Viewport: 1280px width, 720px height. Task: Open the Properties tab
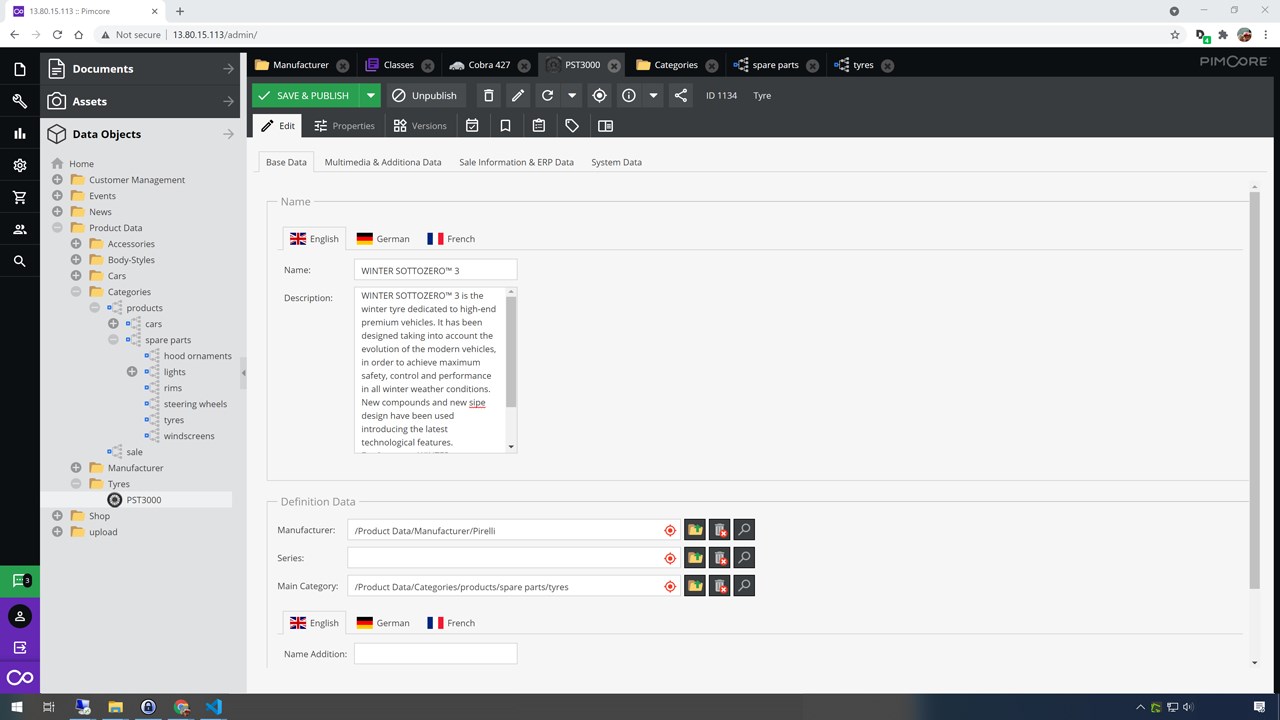click(344, 126)
